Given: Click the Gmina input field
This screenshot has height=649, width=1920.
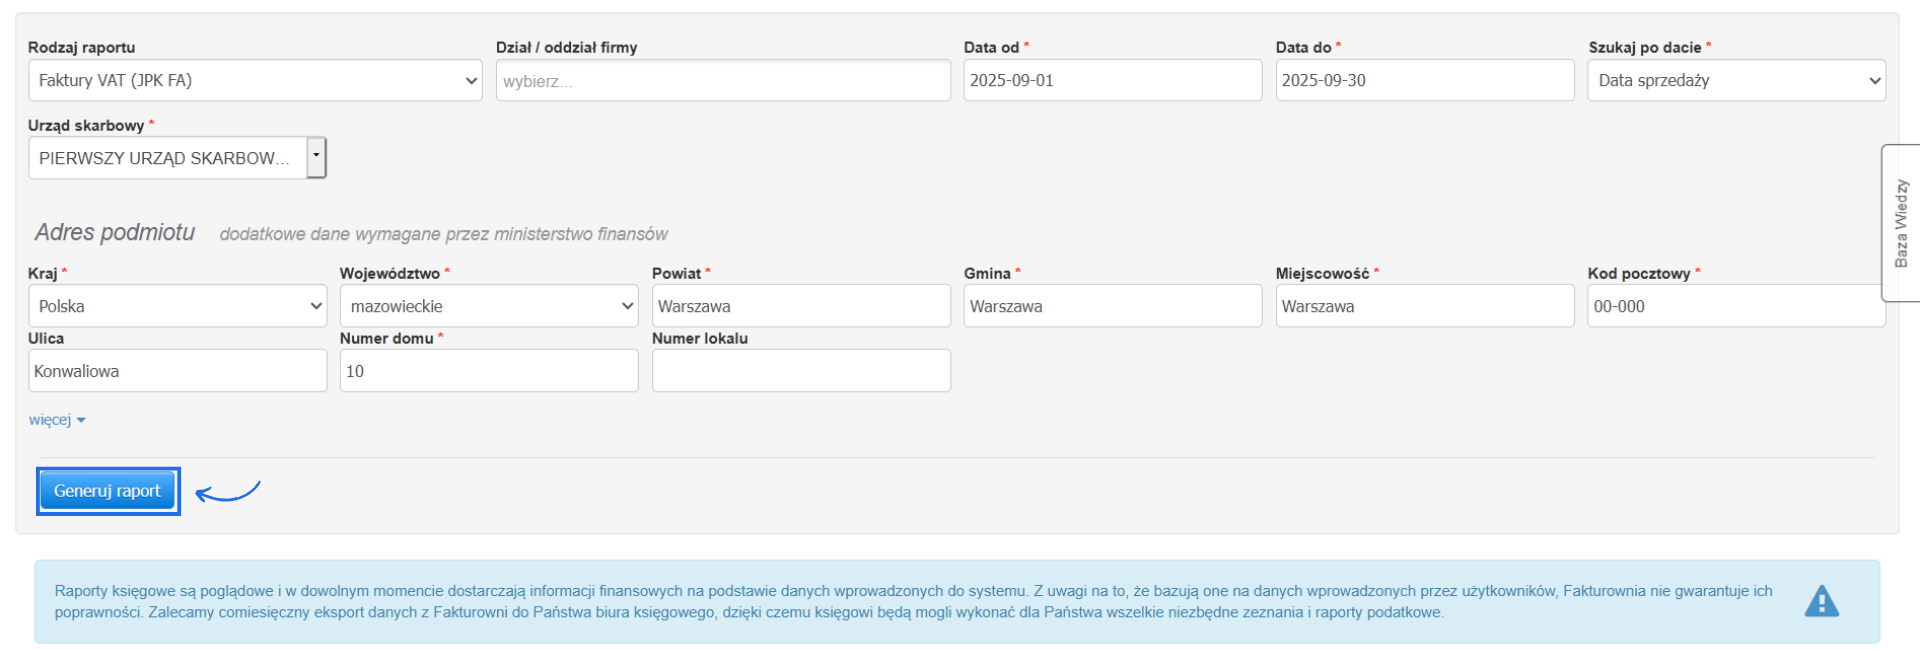Looking at the screenshot, I should (1112, 306).
